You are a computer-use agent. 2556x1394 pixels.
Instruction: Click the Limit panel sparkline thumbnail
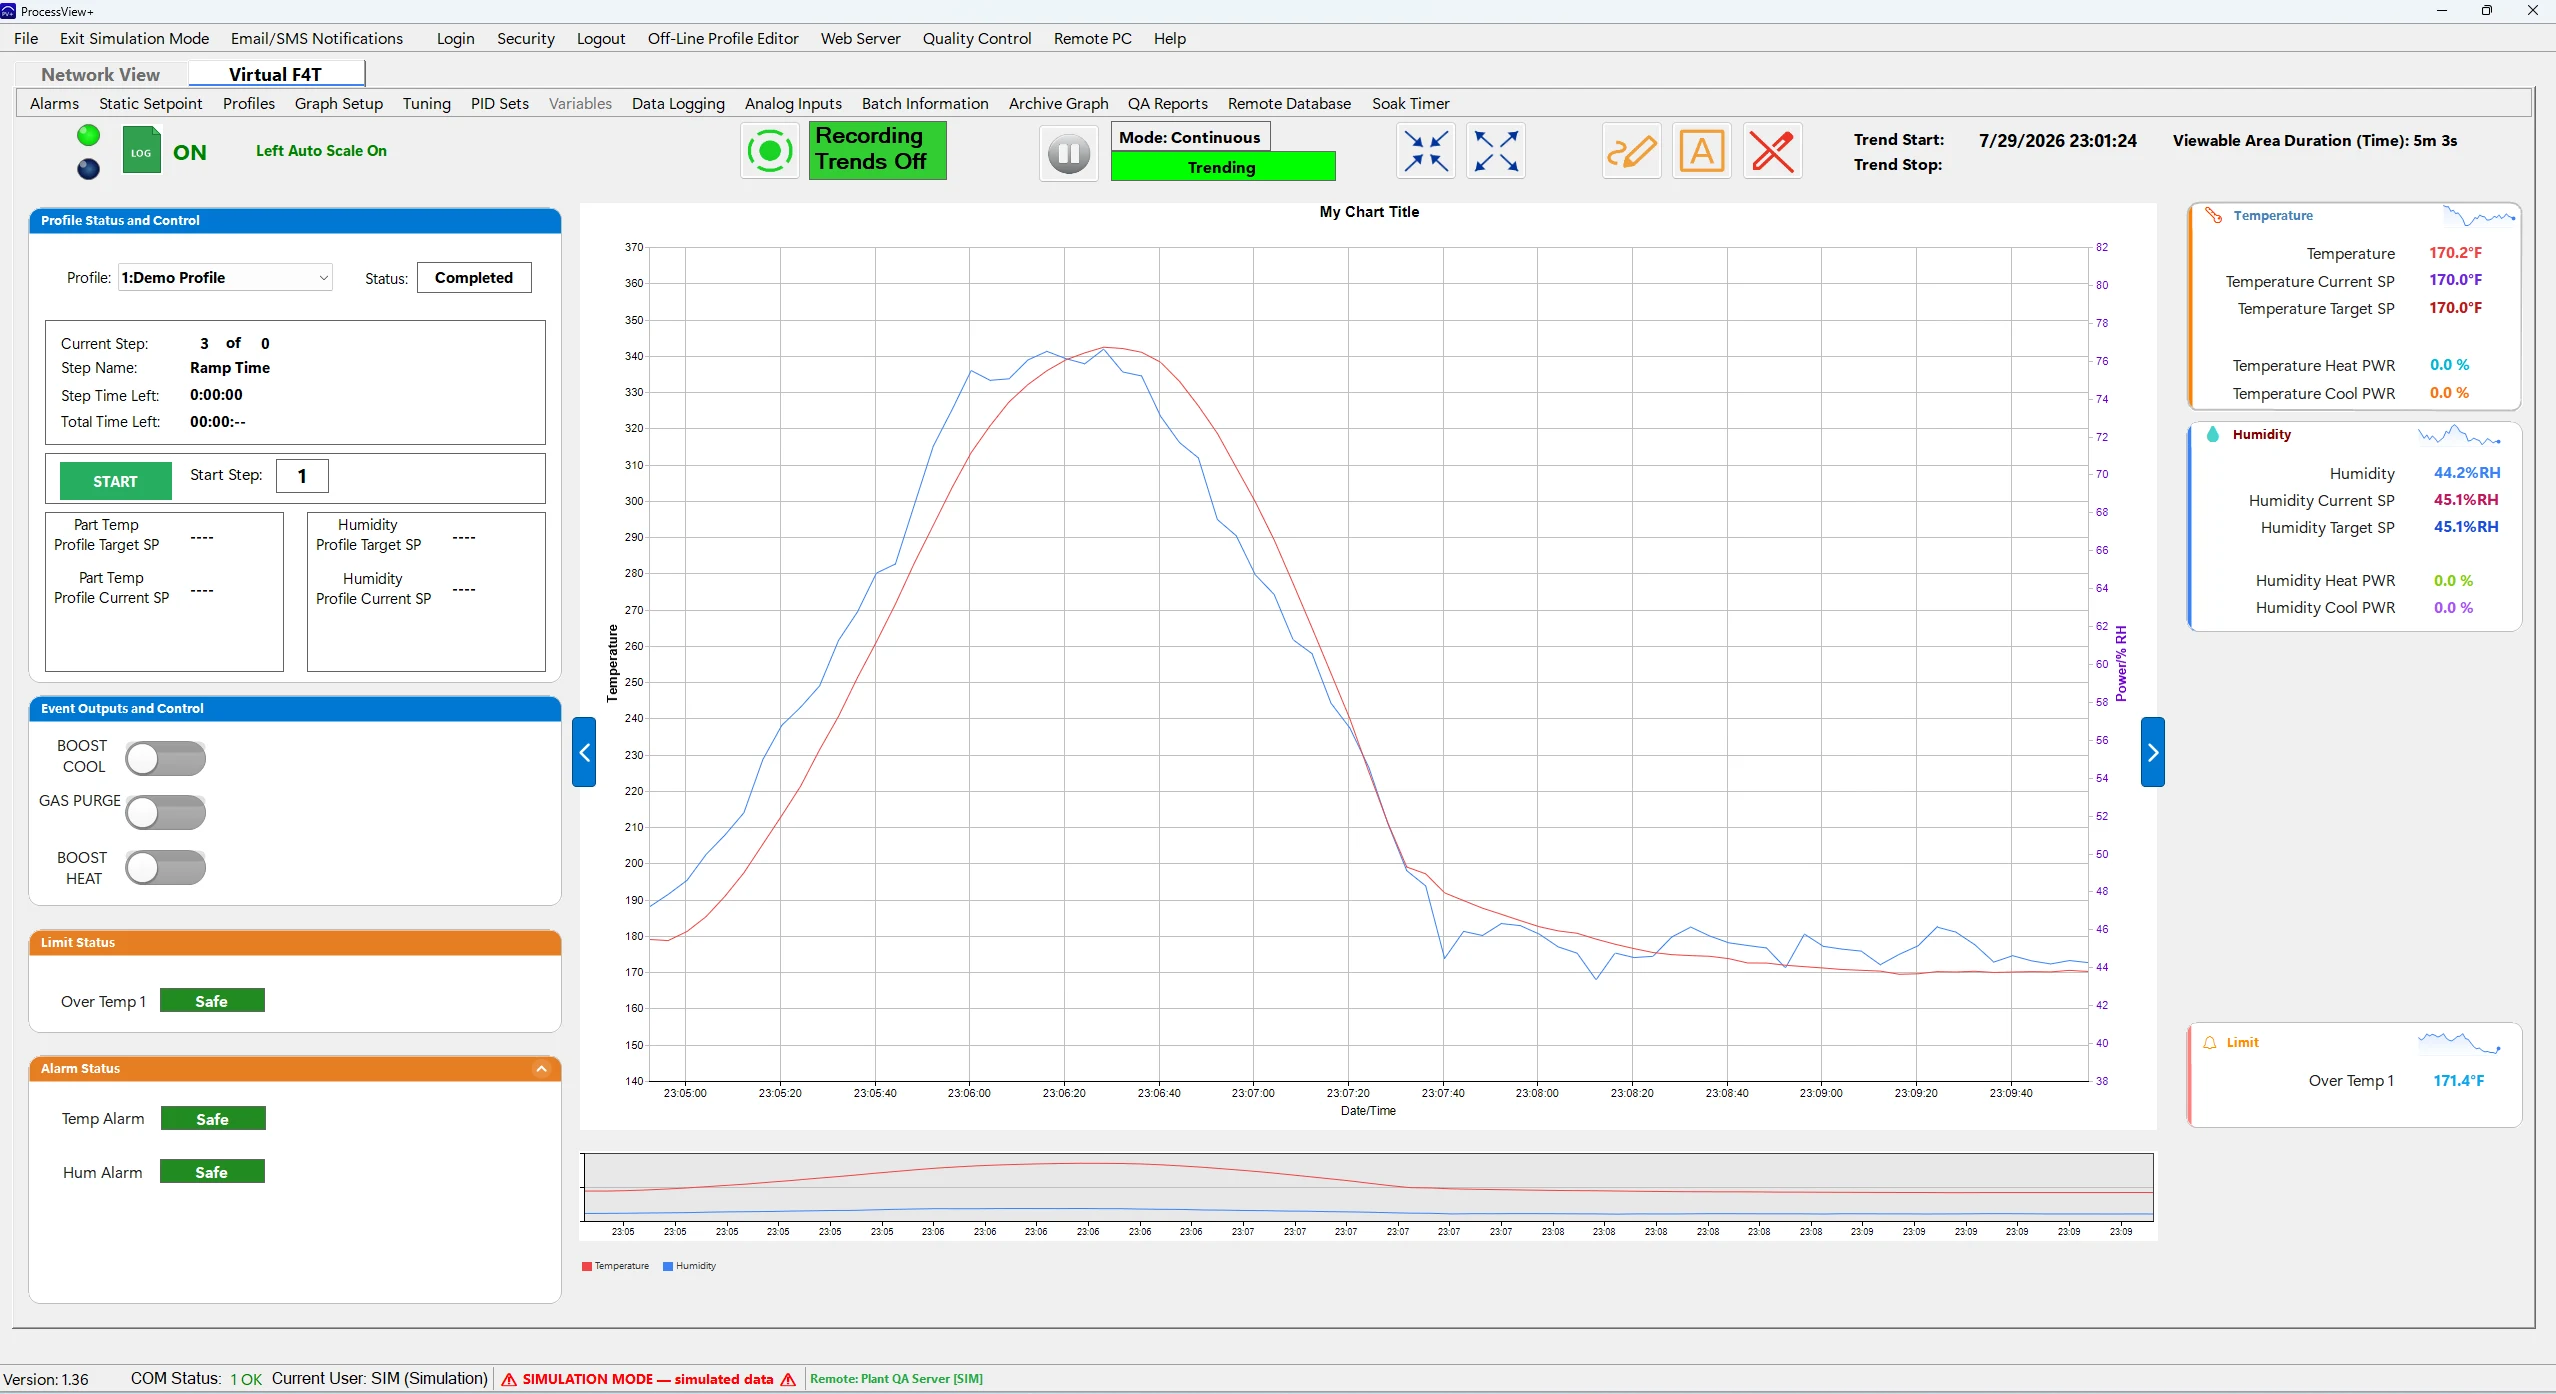point(2460,1042)
